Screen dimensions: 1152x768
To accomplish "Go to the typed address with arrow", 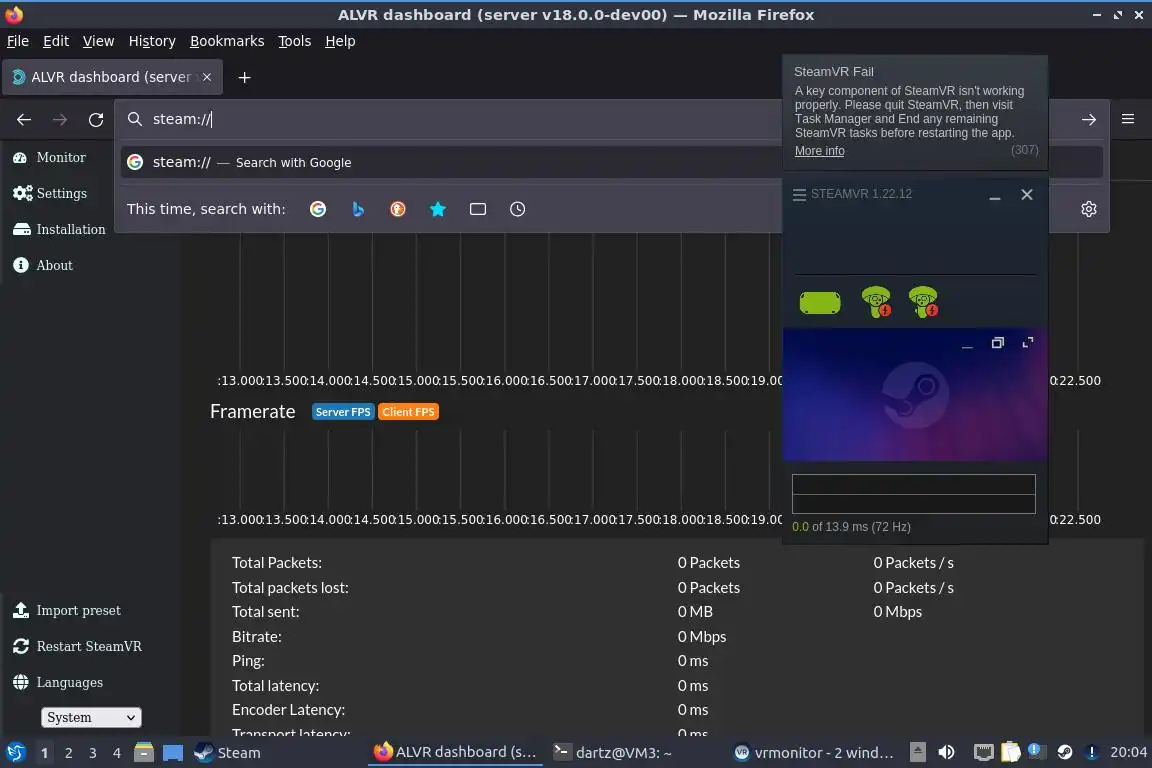I will point(1089,120).
